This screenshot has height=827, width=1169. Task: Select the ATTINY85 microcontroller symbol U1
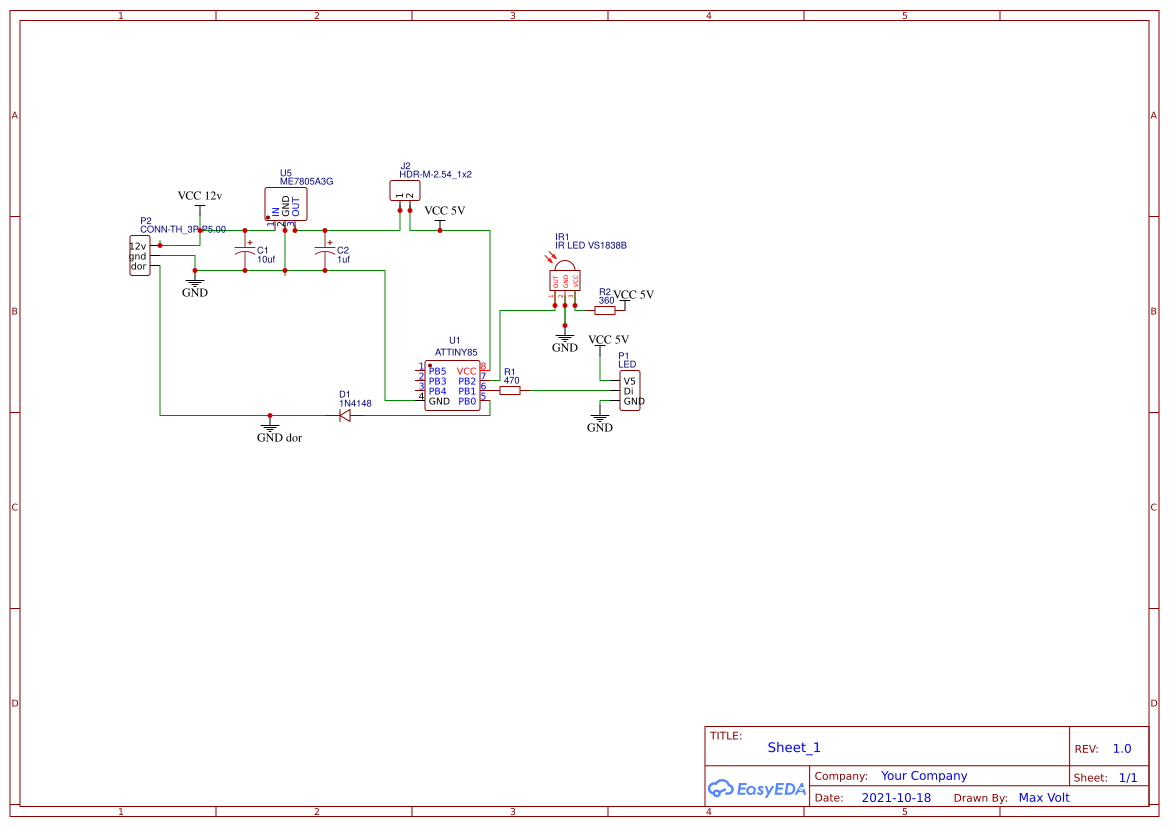point(453,383)
